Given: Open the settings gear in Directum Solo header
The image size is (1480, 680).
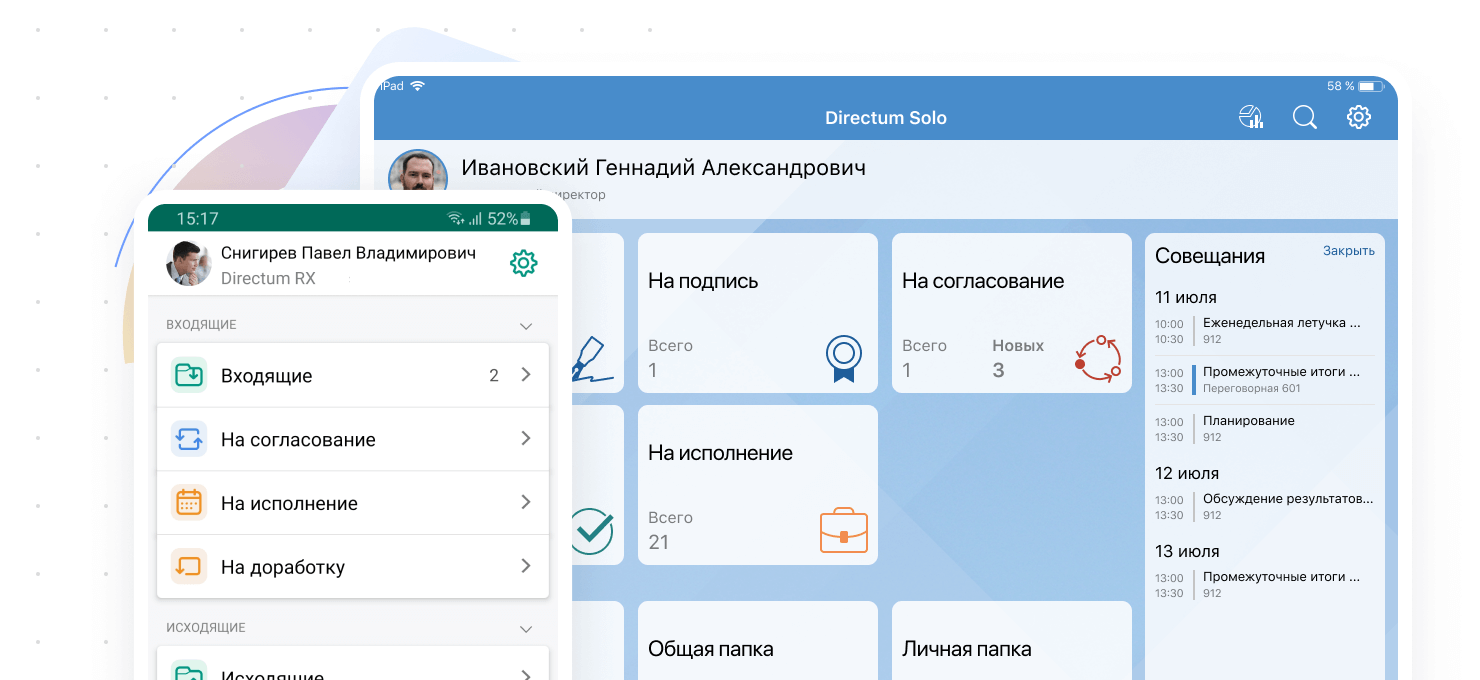Looking at the screenshot, I should (1358, 117).
